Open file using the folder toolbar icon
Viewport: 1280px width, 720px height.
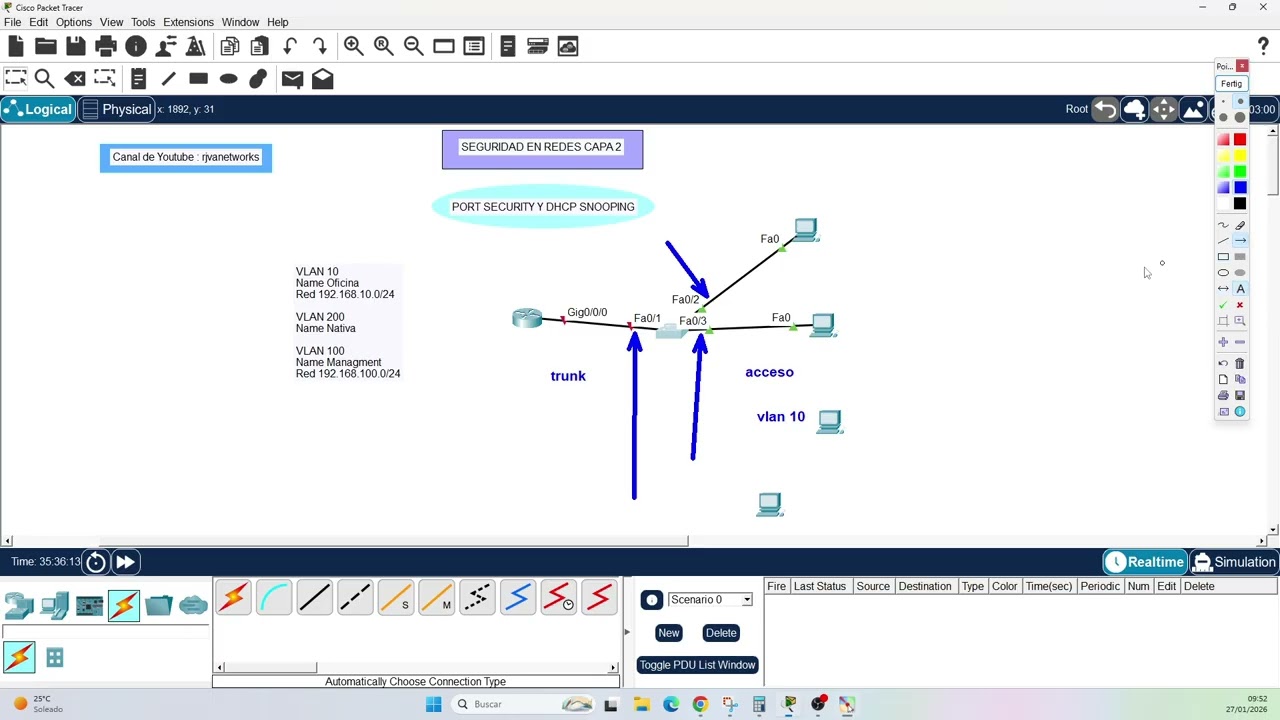pyautogui.click(x=45, y=46)
